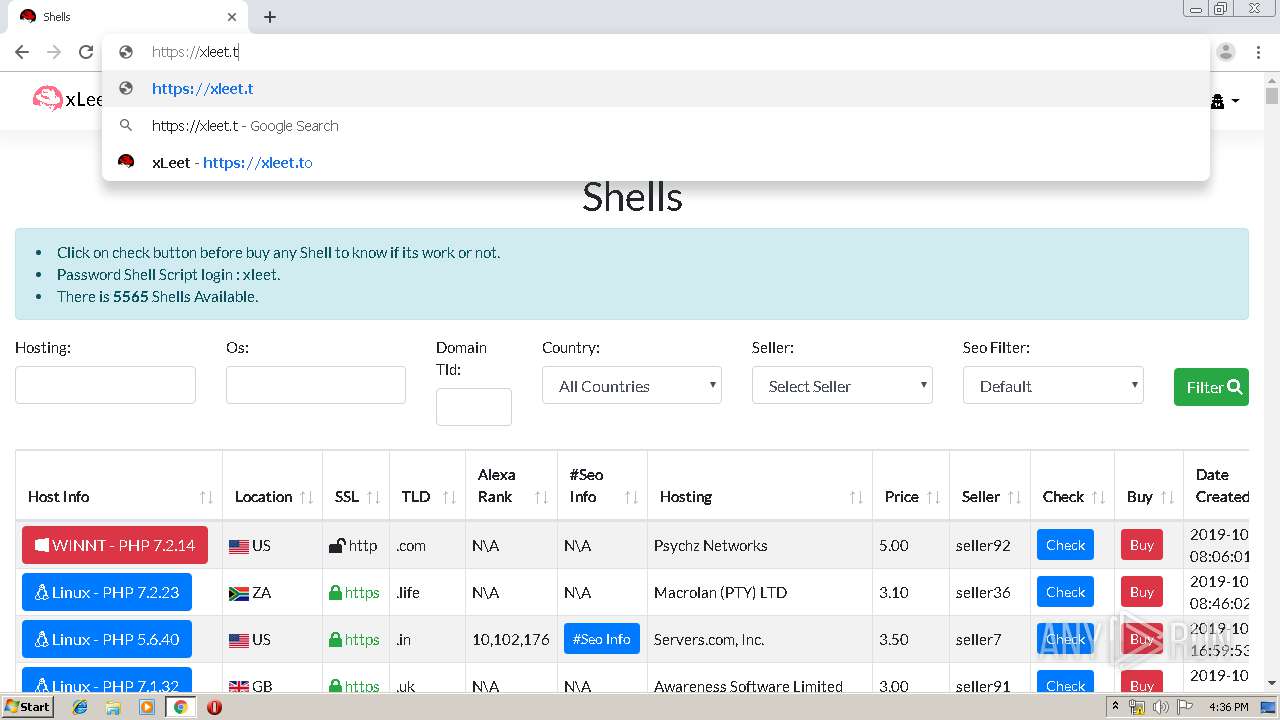Sort table by Buy column

click(1148, 486)
